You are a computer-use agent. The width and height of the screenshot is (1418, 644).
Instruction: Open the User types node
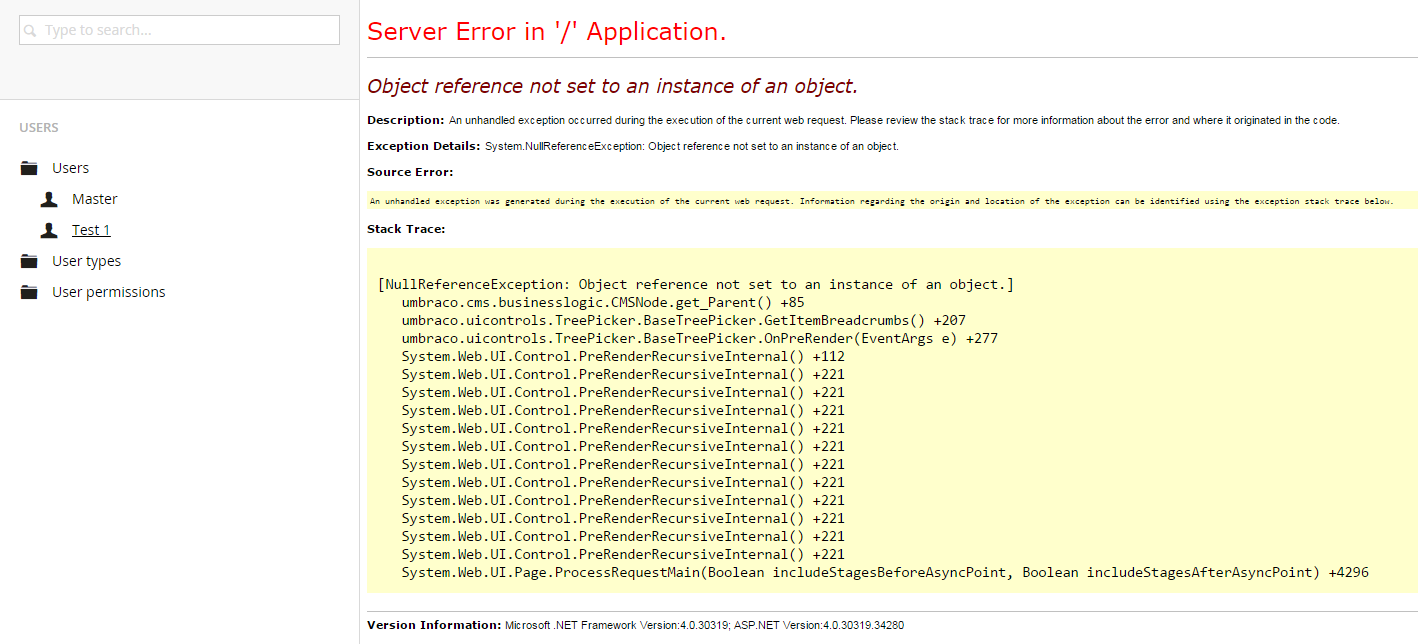[87, 261]
